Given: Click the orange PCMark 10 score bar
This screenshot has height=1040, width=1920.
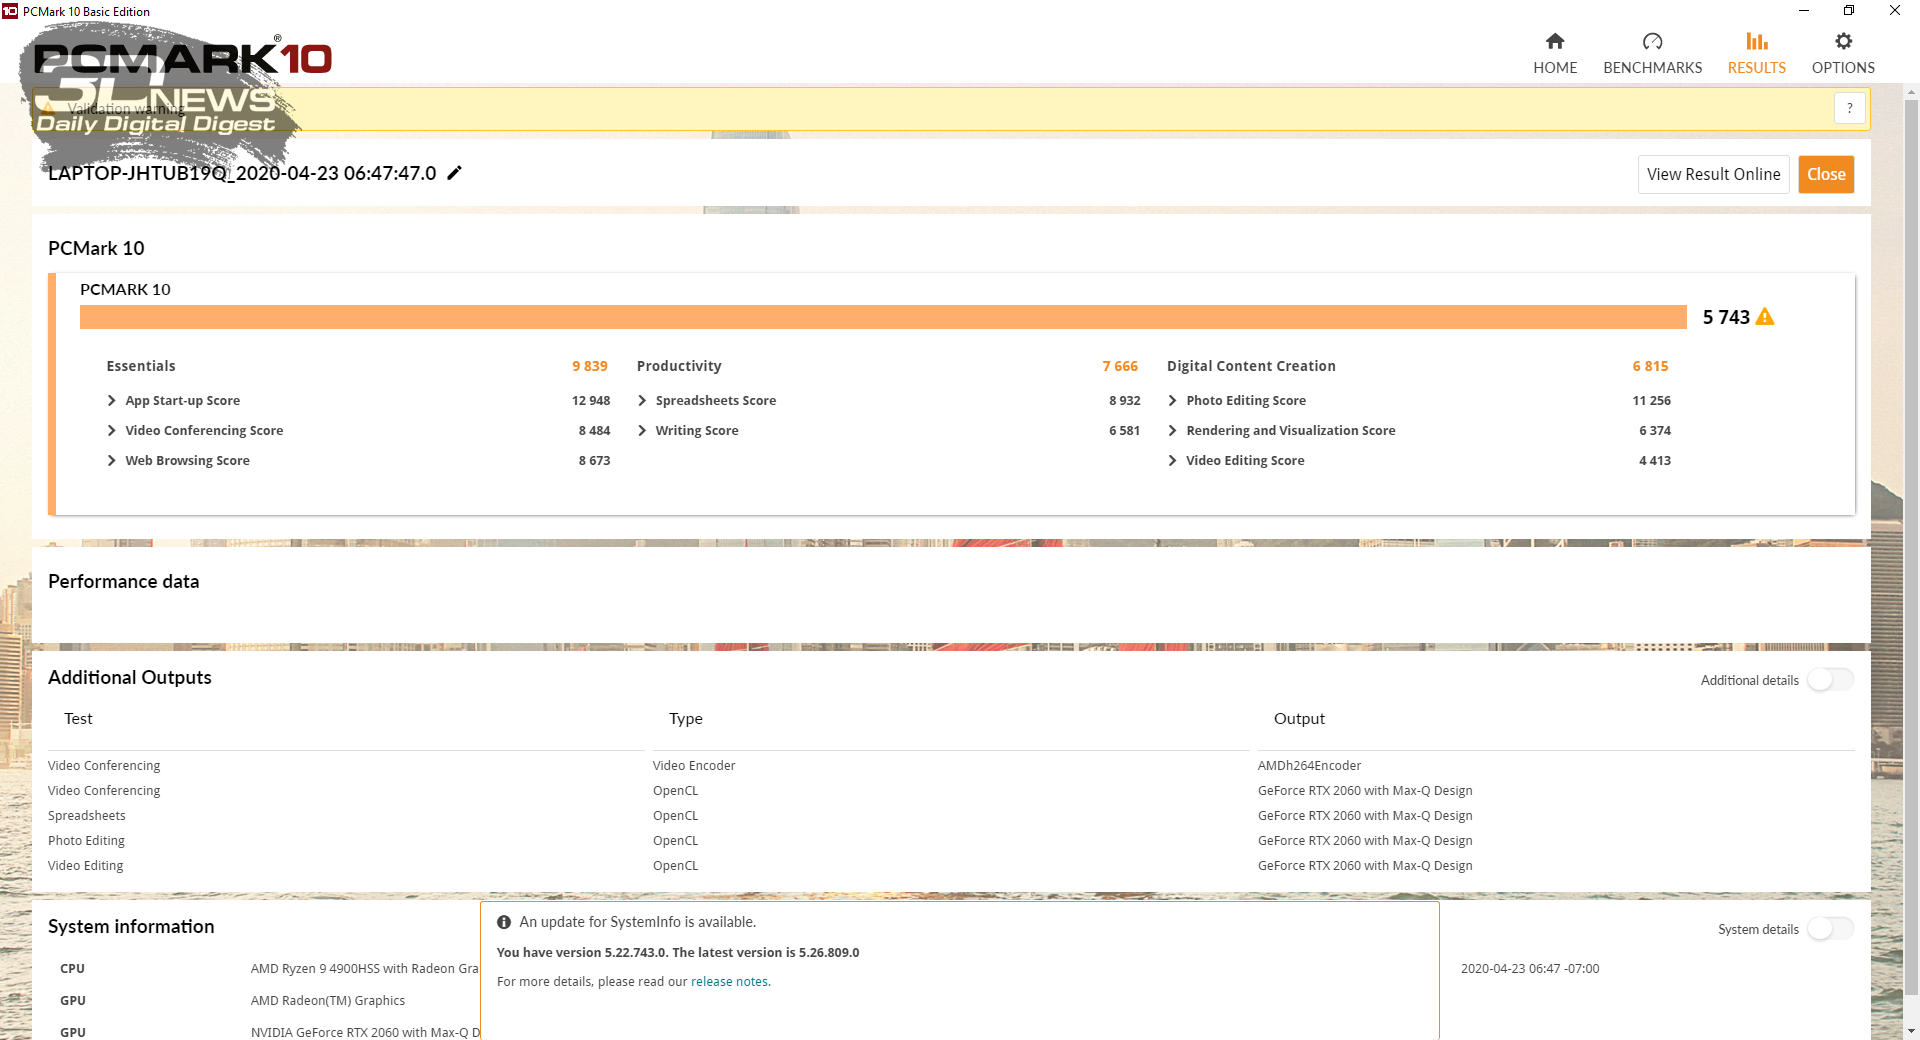Looking at the screenshot, I should tap(883, 317).
